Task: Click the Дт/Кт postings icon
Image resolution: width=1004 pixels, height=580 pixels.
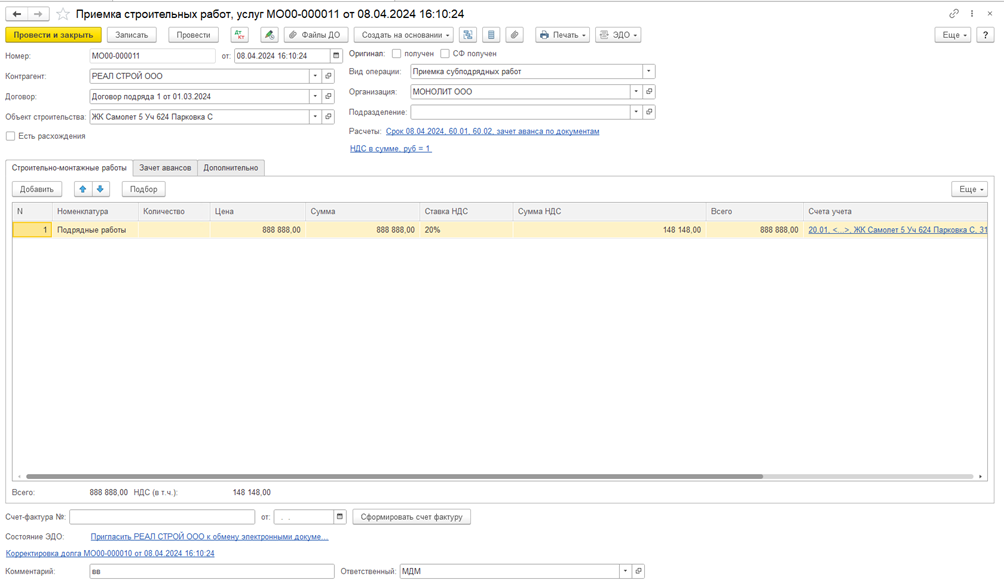Action: point(240,35)
